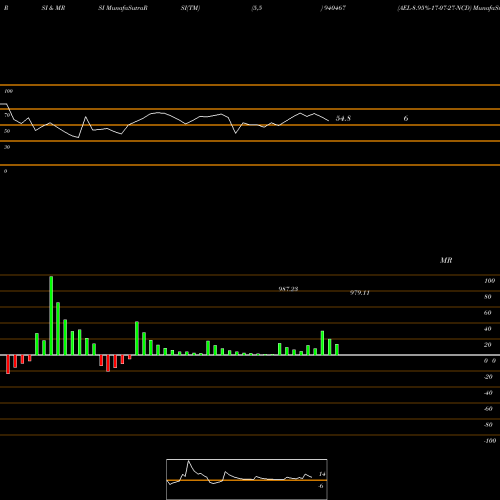The height and width of the screenshot is (500, 500).
Task: Click the price label '987.28'
Action: pos(288,289)
